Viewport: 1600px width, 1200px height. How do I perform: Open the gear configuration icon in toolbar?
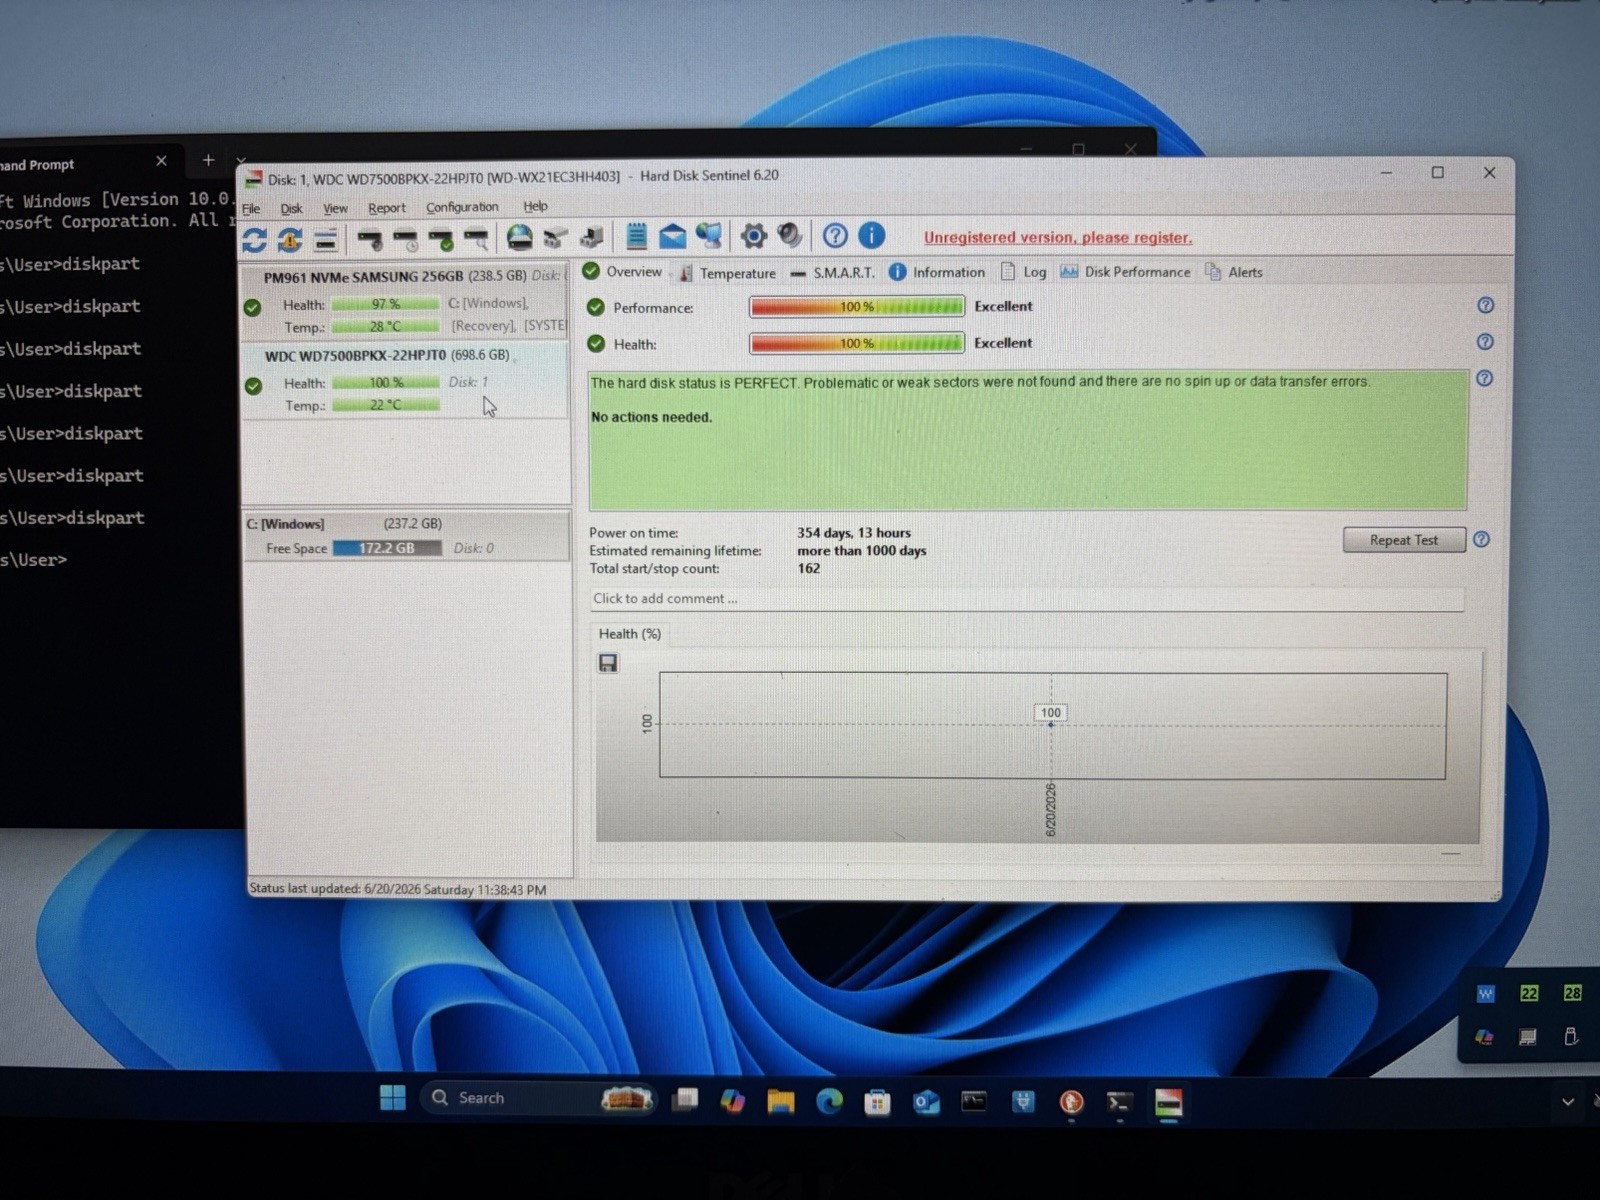pyautogui.click(x=753, y=236)
